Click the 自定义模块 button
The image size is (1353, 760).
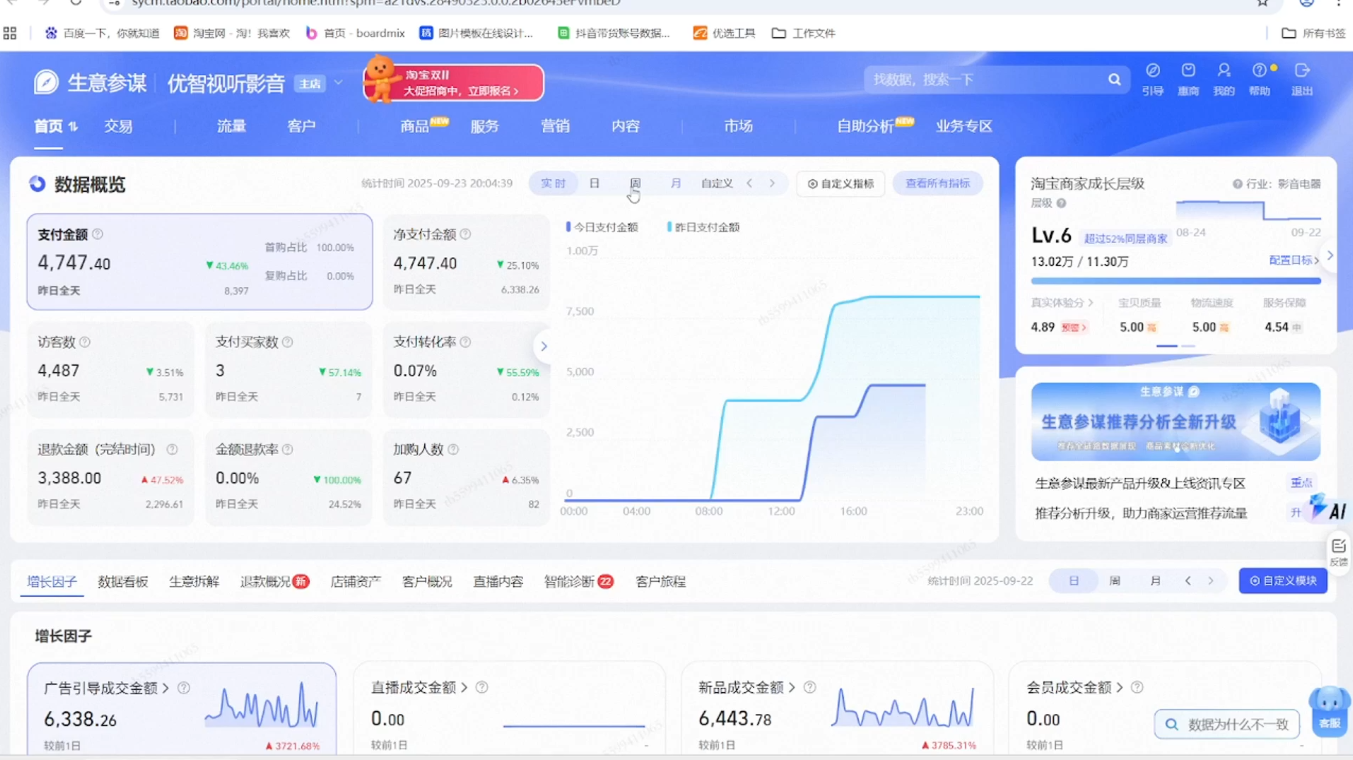click(x=1282, y=581)
